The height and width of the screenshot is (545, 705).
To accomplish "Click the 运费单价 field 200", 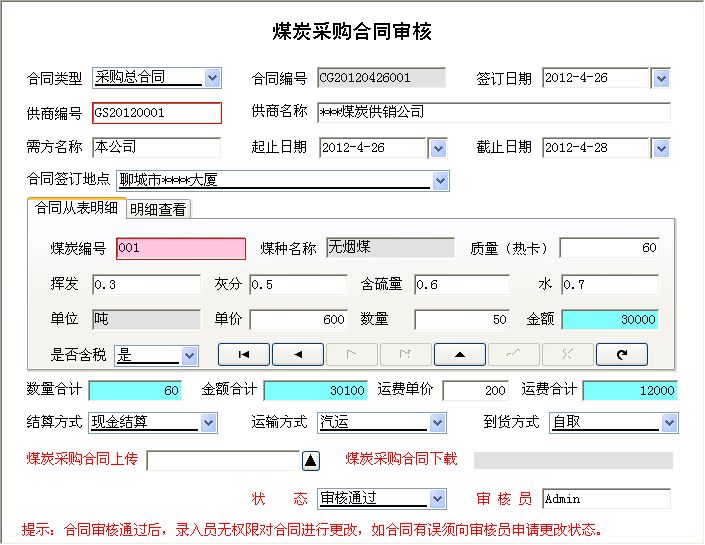I will 476,390.
